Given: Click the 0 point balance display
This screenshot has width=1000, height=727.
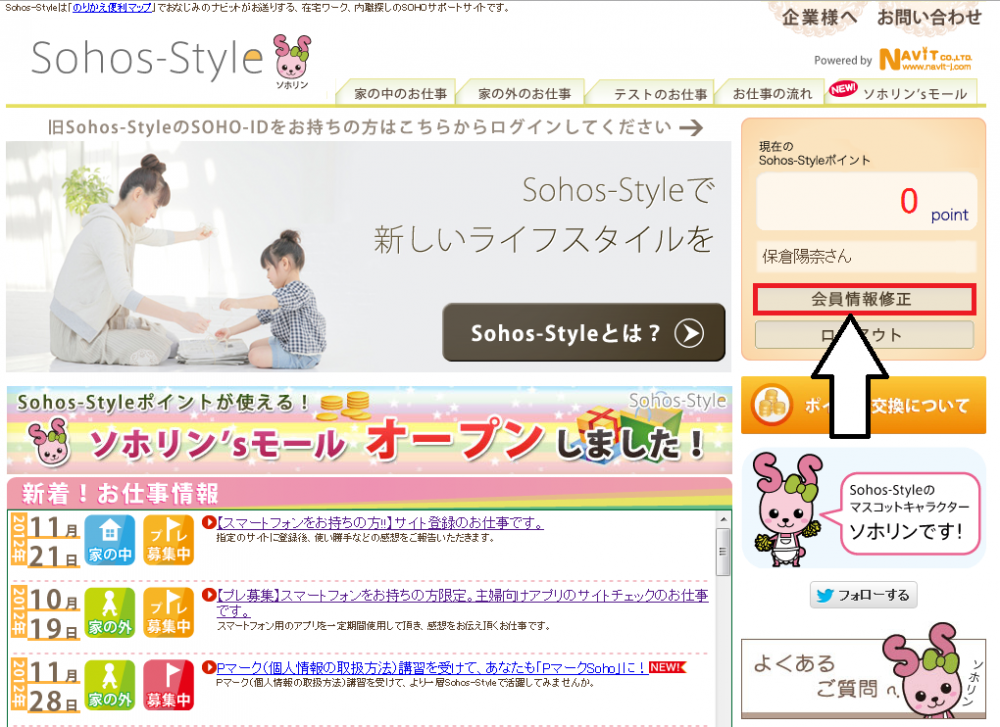Looking at the screenshot, I should [866, 202].
